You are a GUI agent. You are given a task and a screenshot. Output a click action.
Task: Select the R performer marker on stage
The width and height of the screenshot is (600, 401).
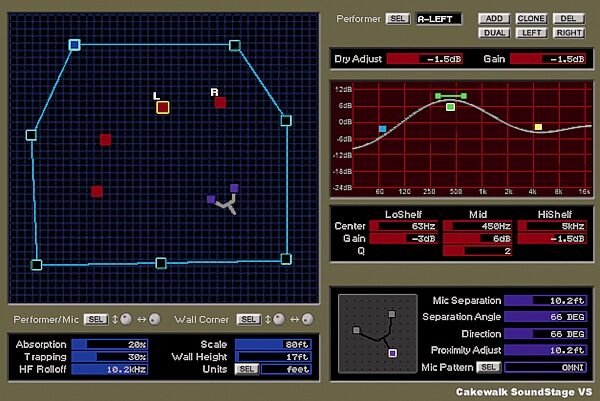pyautogui.click(x=220, y=103)
